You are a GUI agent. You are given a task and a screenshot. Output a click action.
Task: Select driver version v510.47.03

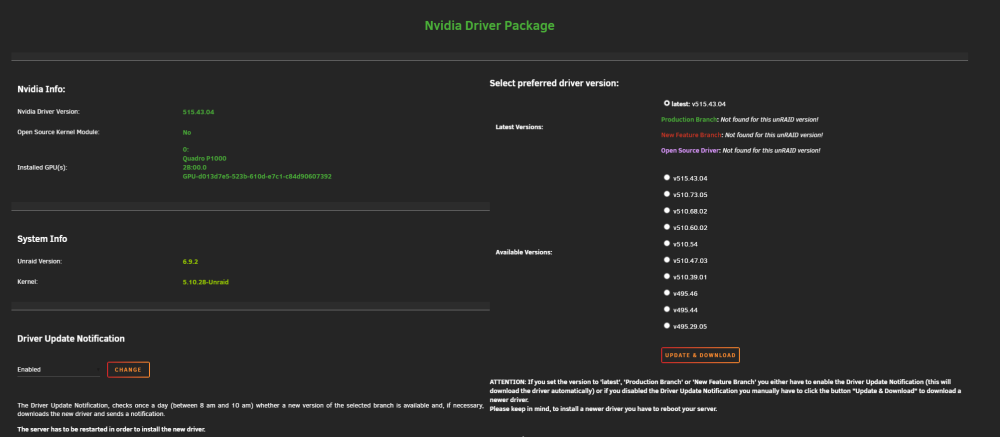666,260
